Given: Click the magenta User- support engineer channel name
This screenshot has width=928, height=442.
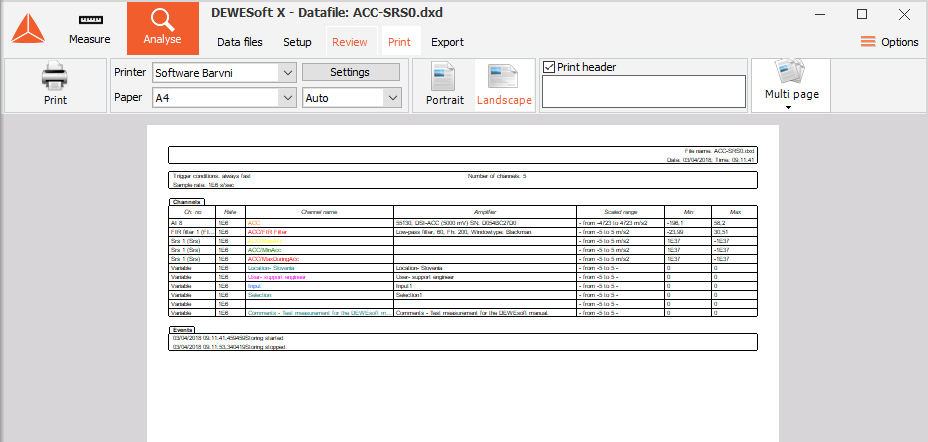Looking at the screenshot, I should [276, 277].
